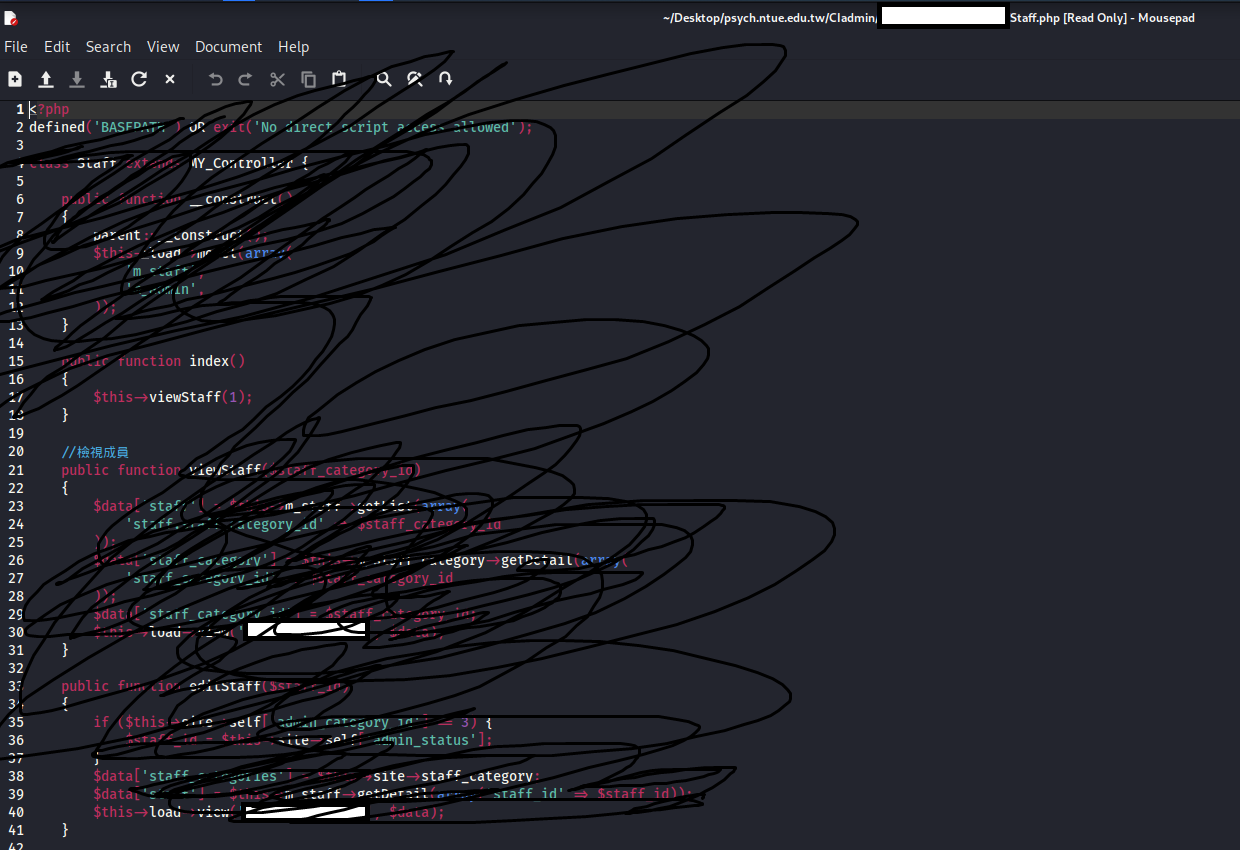This screenshot has height=850, width=1240.
Task: Click the Undo toolbar icon
Action: tap(215, 79)
